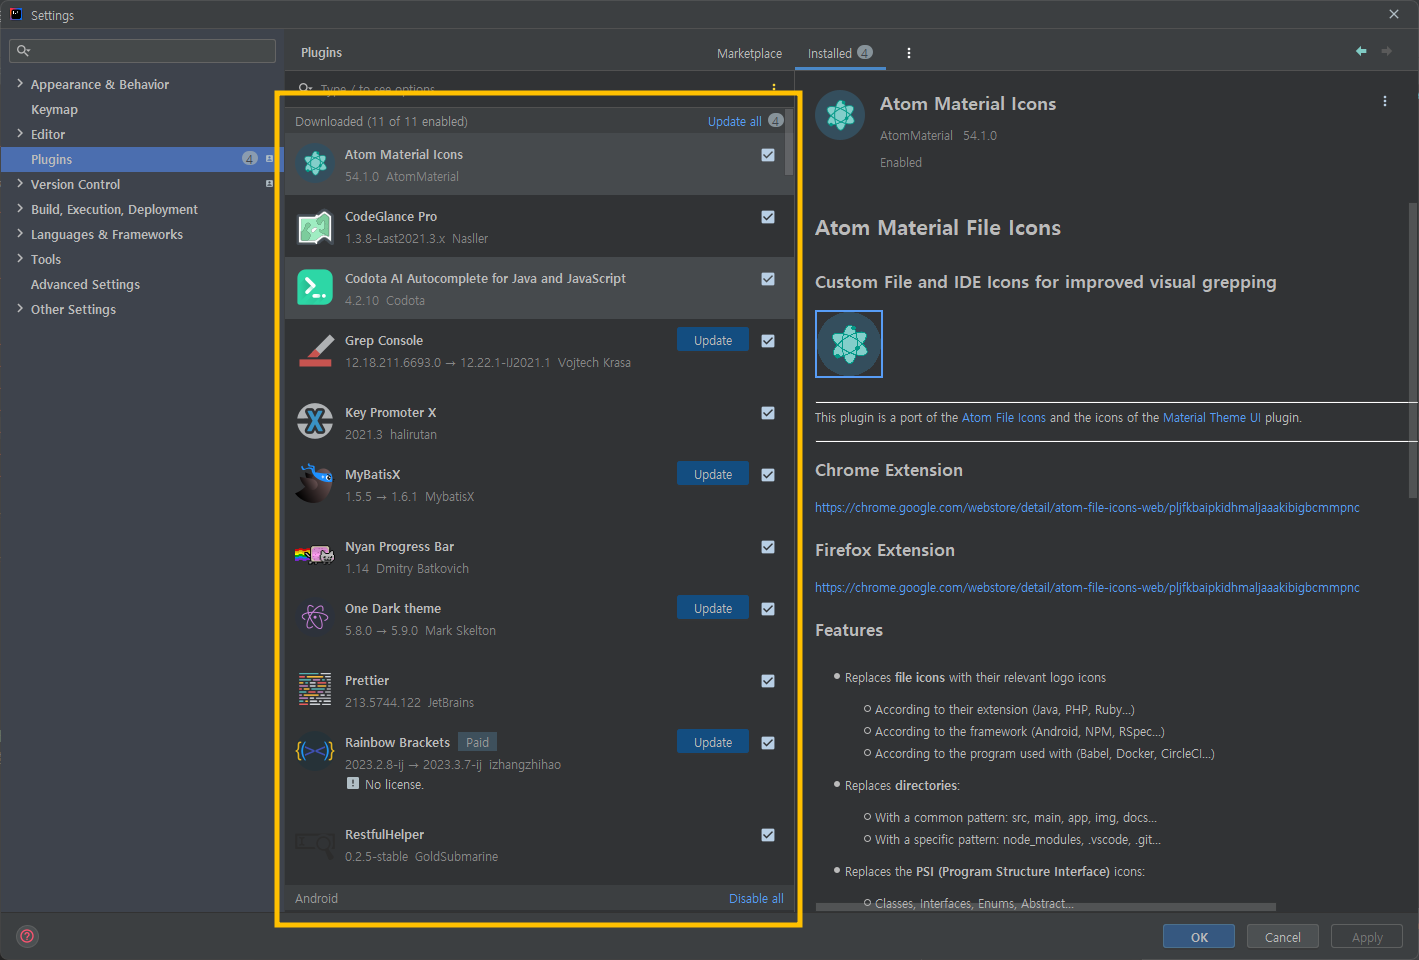Click the settings search magnifier icon
1419x960 pixels.
(x=24, y=51)
